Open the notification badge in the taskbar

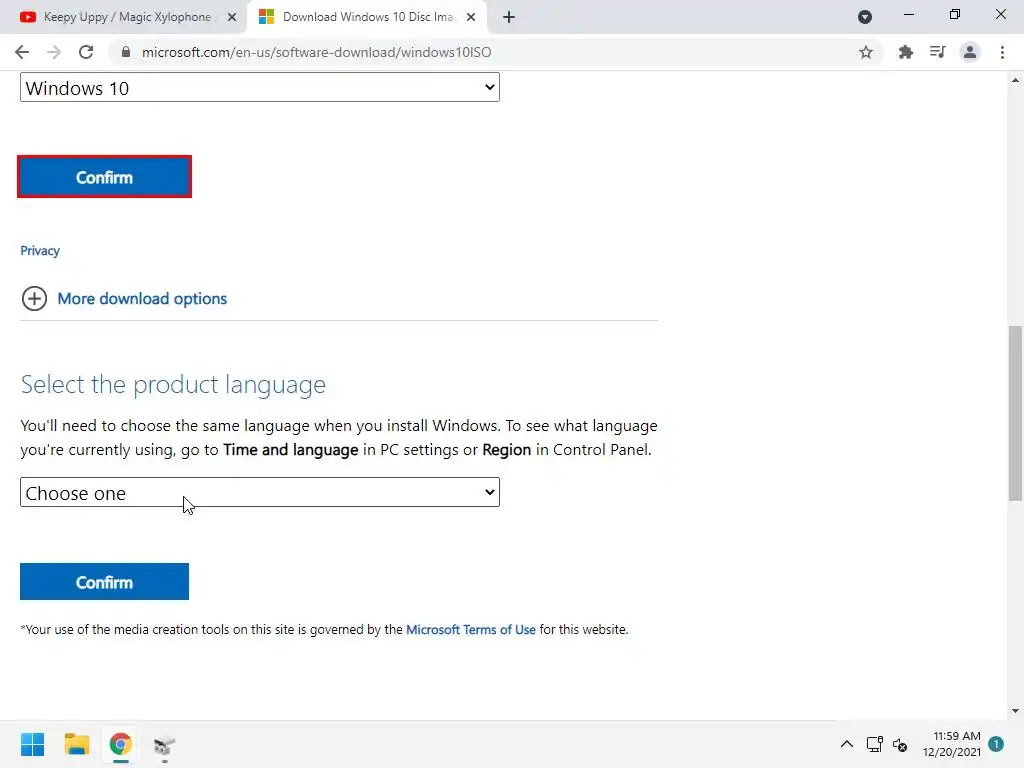(x=996, y=744)
